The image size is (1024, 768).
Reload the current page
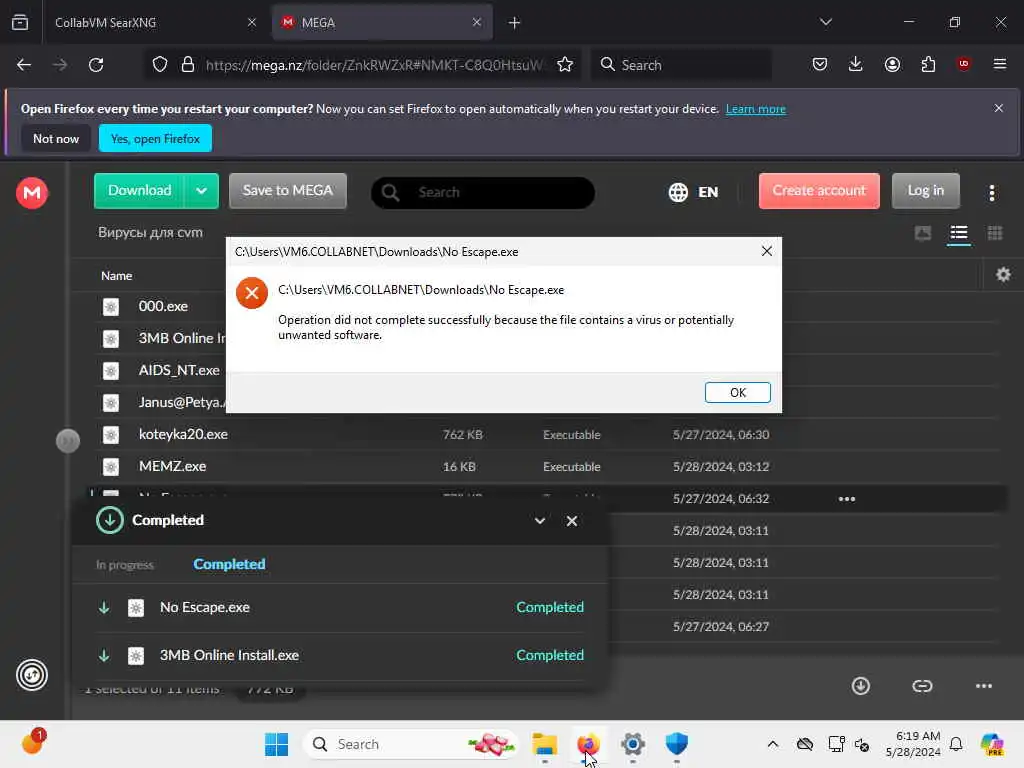[96, 65]
